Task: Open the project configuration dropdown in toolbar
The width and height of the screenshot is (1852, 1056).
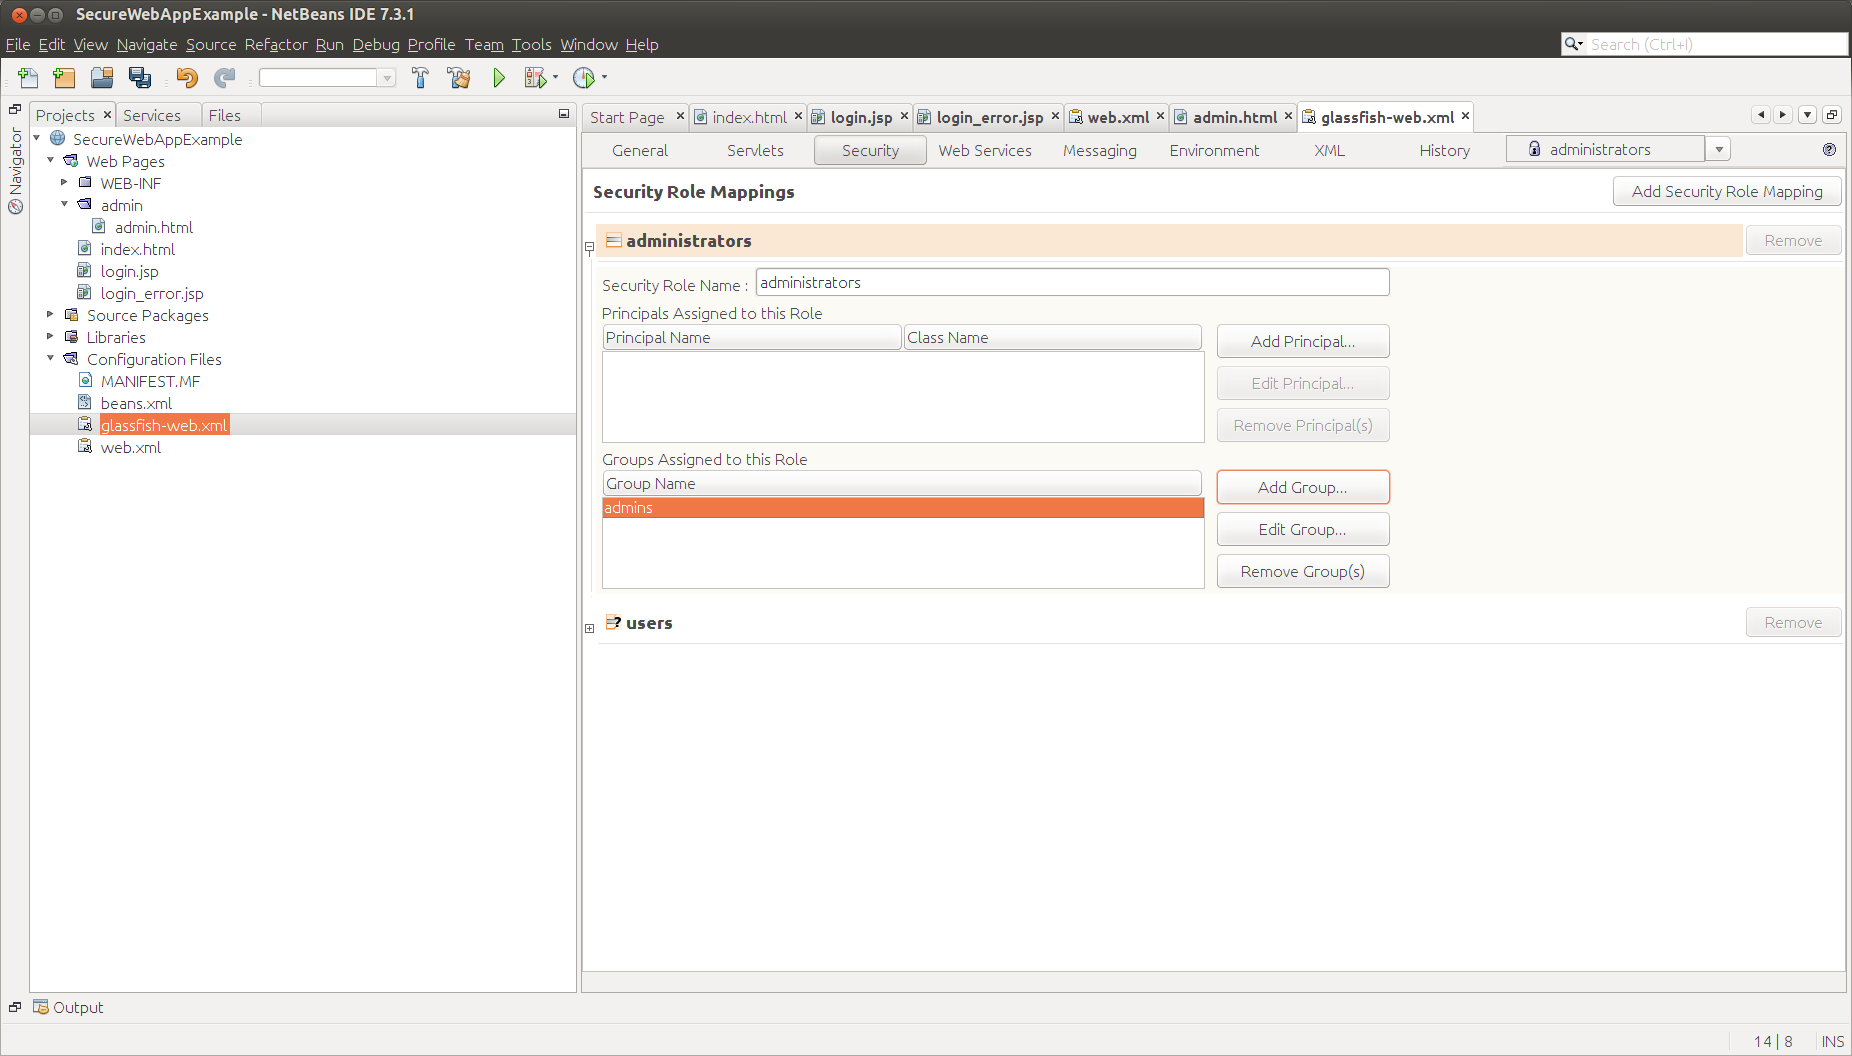Action: (386, 78)
